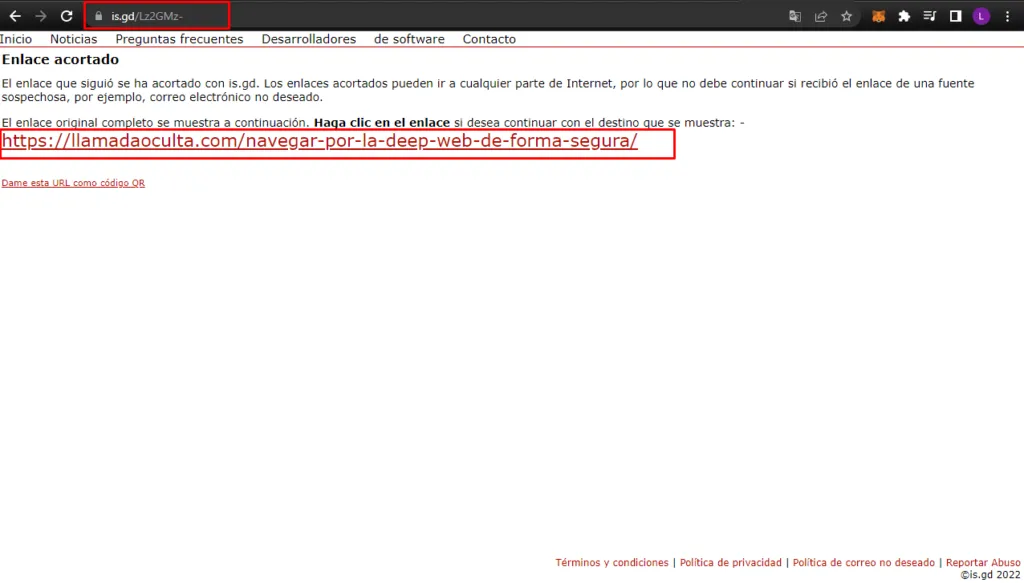
Task: Reload the page with the refresh icon
Action: (66, 15)
